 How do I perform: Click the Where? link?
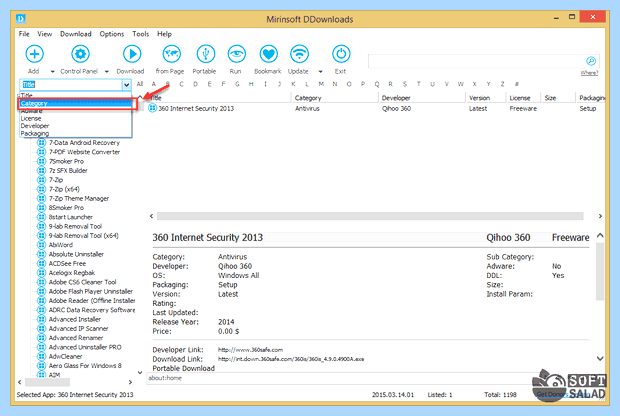(x=589, y=73)
